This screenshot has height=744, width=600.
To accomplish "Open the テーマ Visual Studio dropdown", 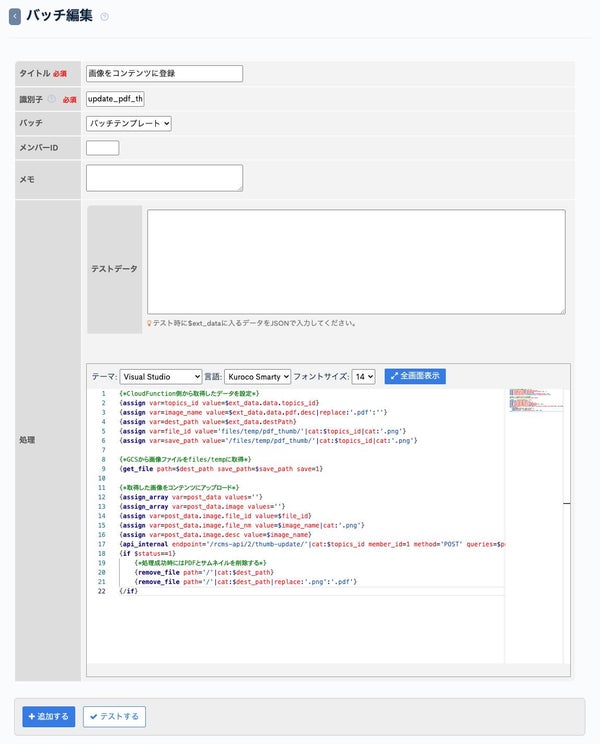I will [161, 377].
